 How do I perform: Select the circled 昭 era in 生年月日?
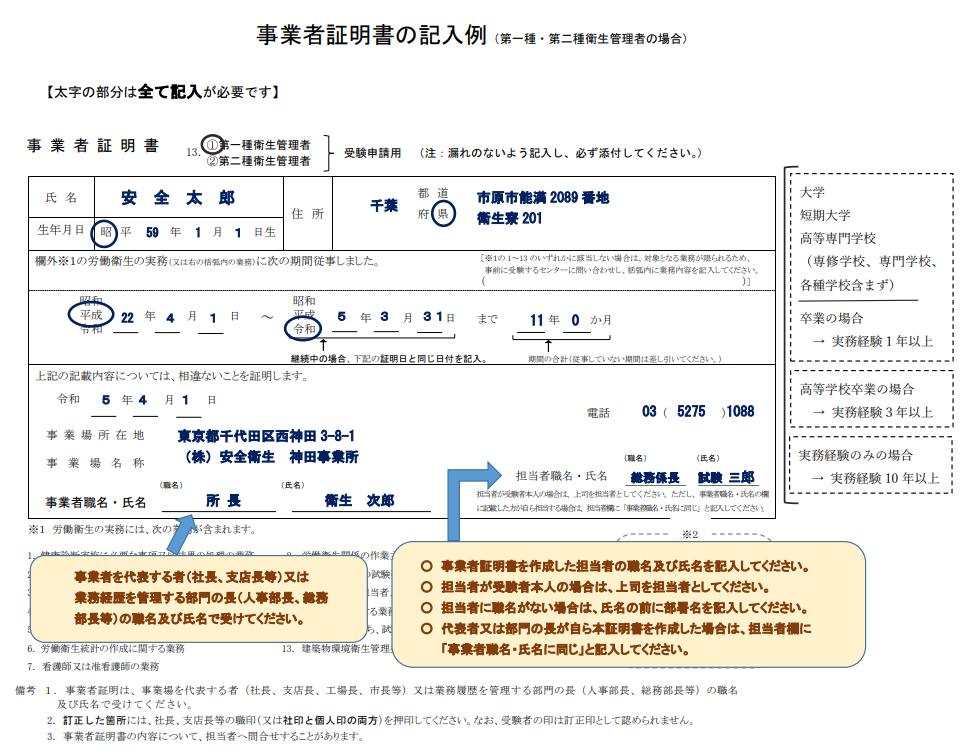pyautogui.click(x=105, y=232)
